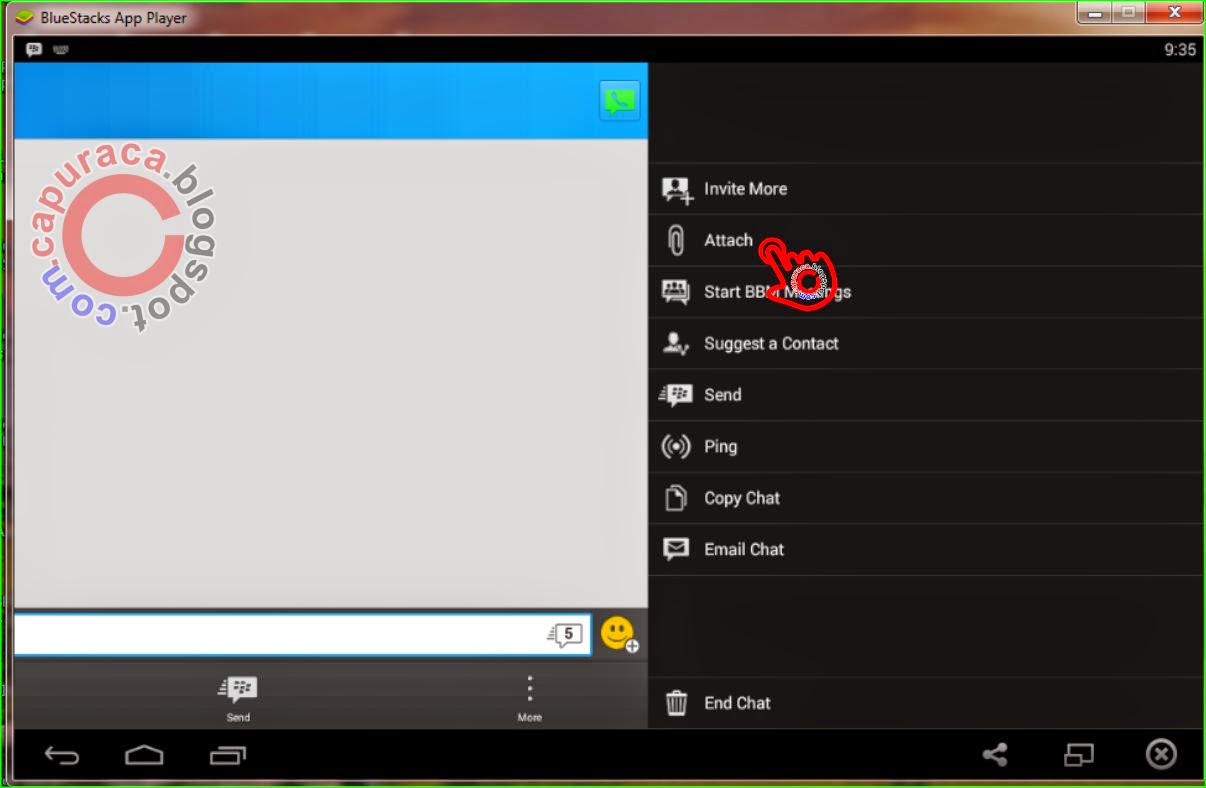Click the Invite More person icon
The image size is (1206, 788).
pyautogui.click(x=677, y=189)
